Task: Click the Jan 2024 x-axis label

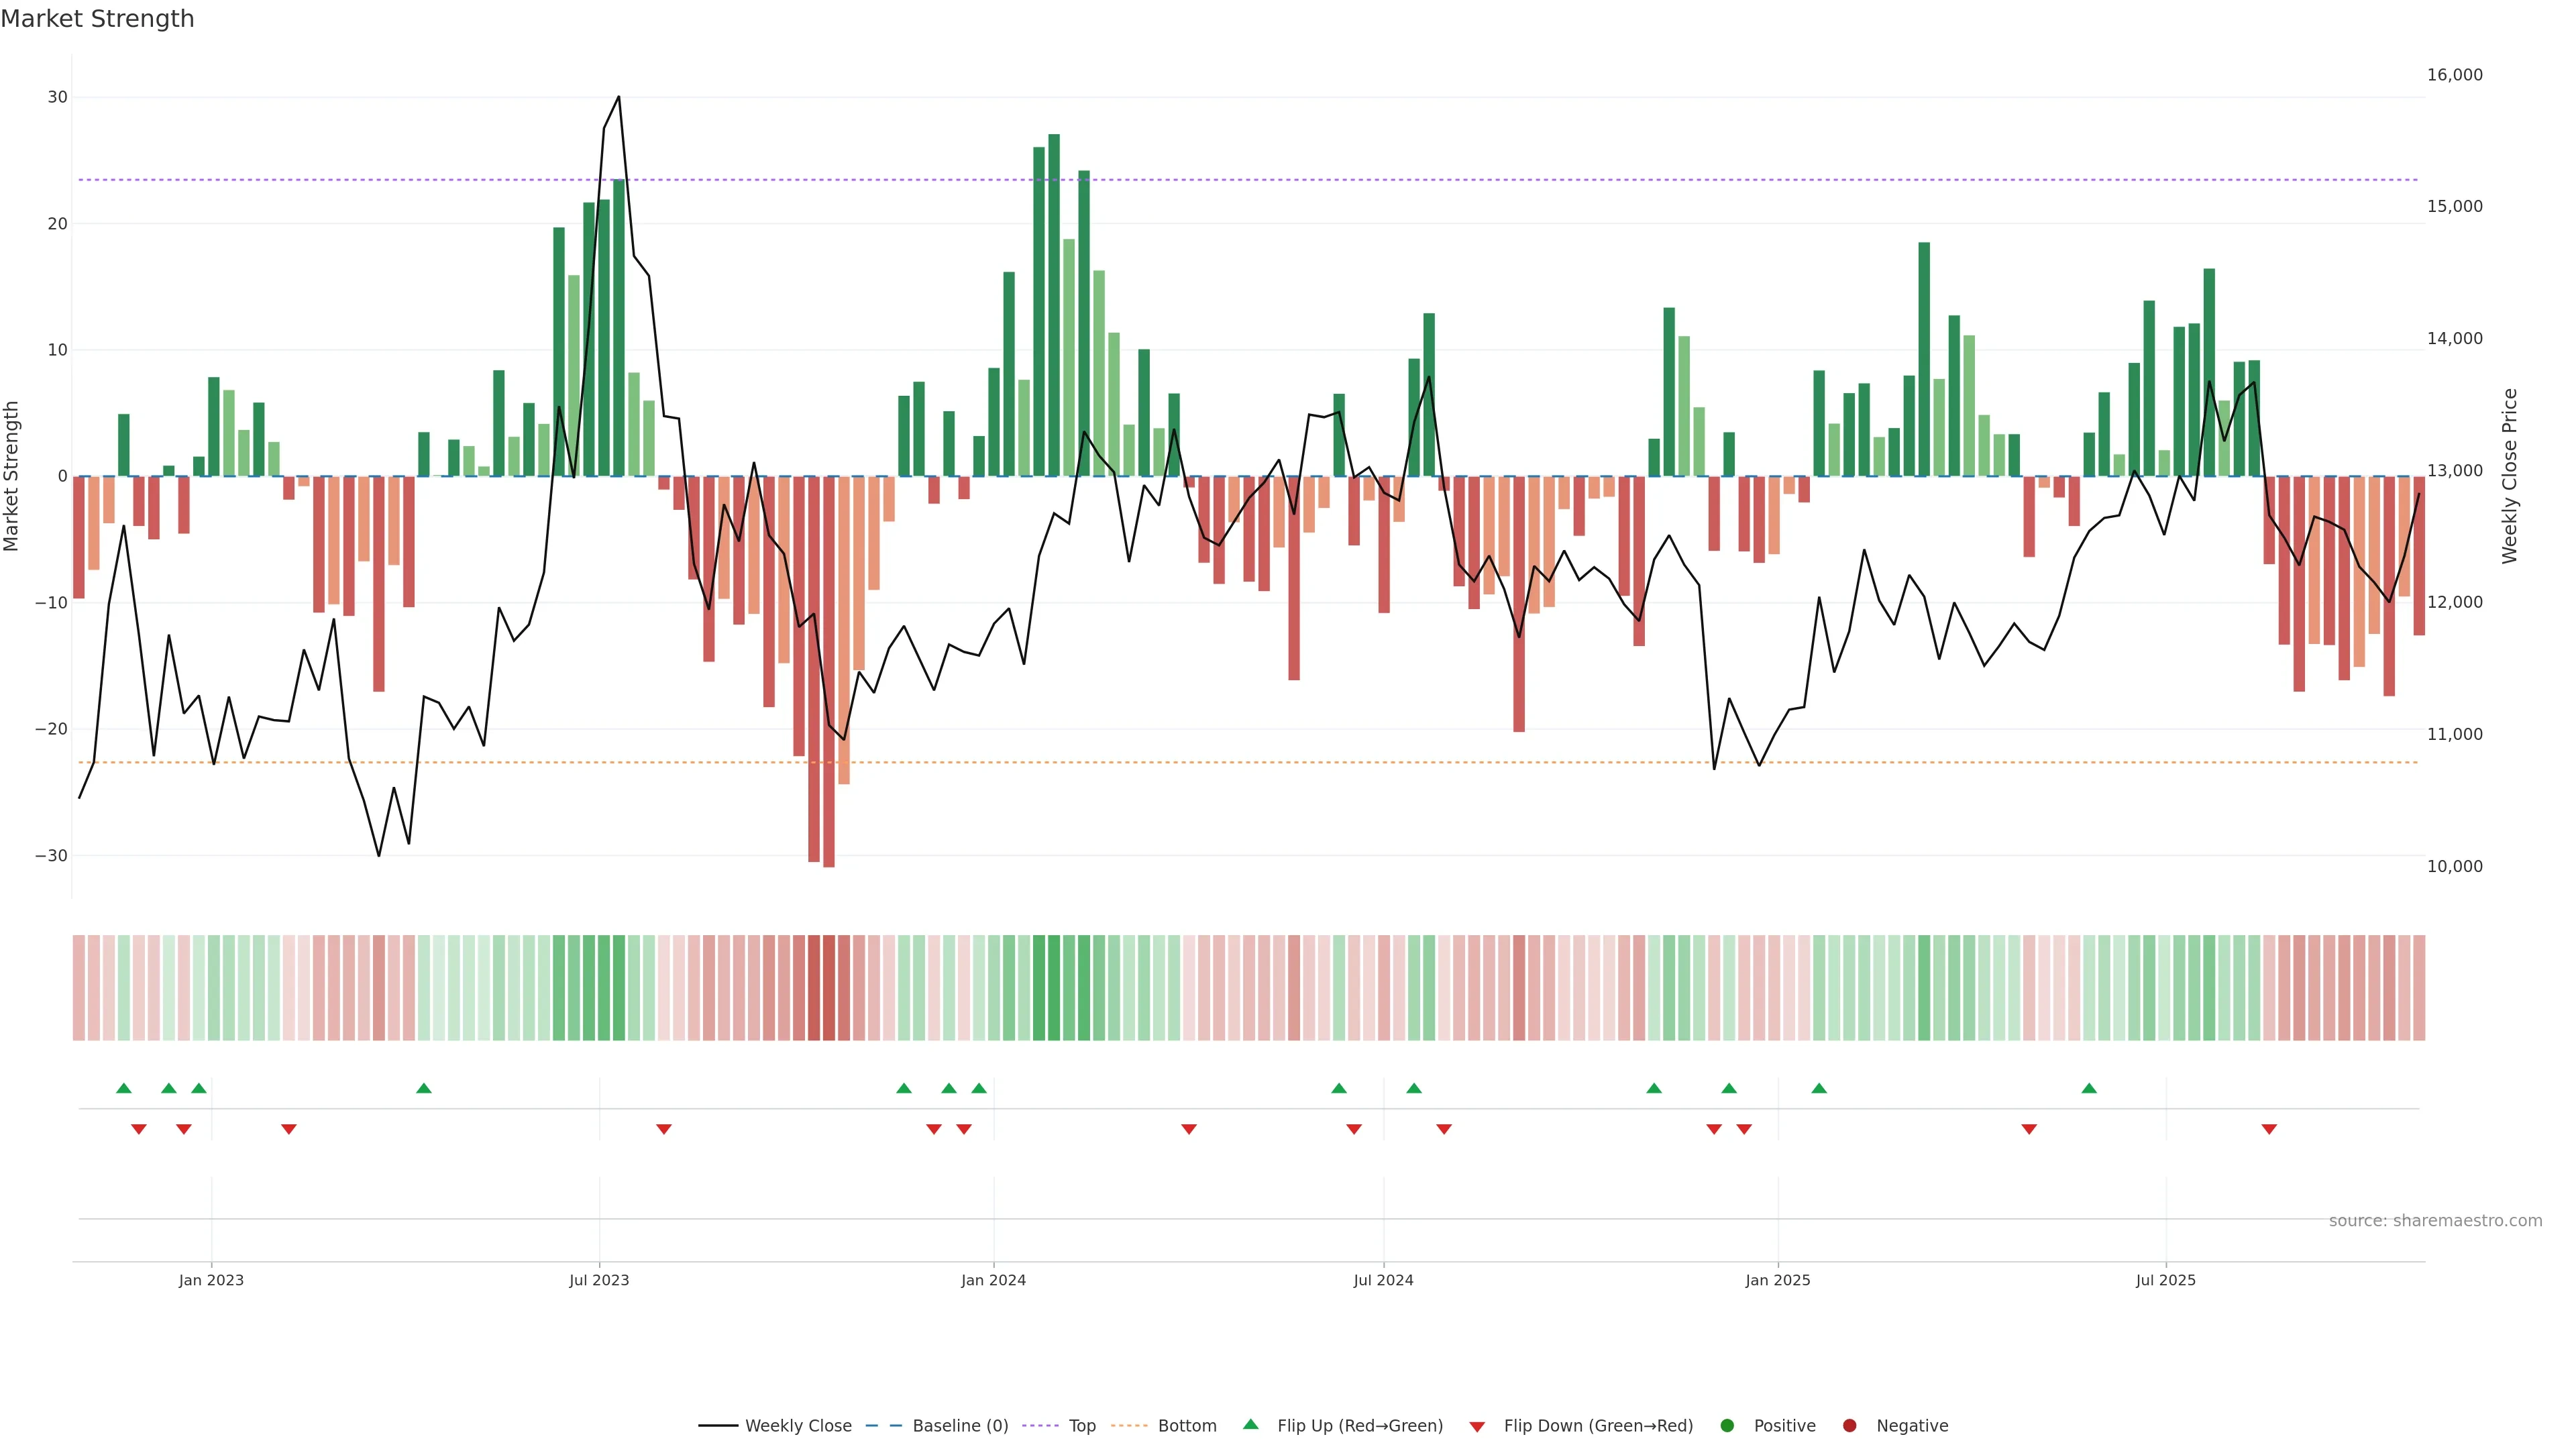Action: [993, 1280]
